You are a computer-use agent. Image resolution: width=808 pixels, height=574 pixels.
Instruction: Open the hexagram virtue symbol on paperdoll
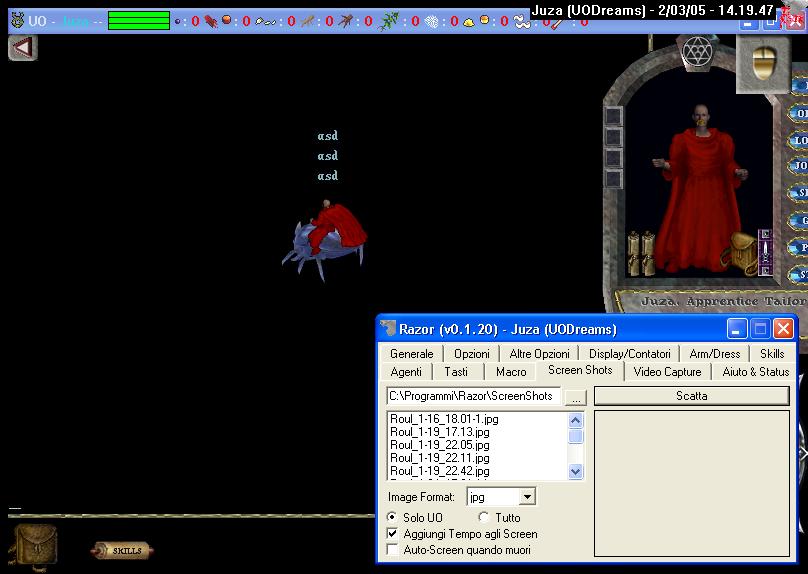coord(697,52)
